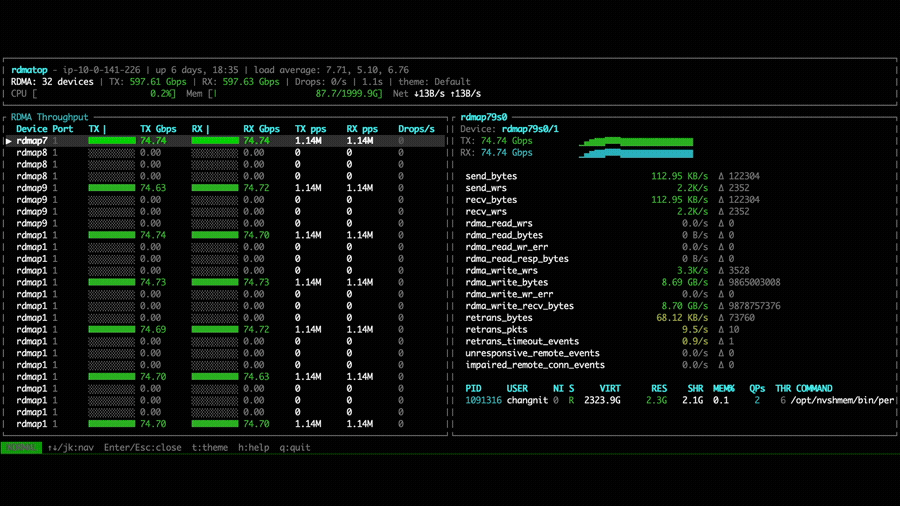Click 'theme: Default' indicator
Image resolution: width=900 pixels, height=506 pixels.
click(435, 82)
